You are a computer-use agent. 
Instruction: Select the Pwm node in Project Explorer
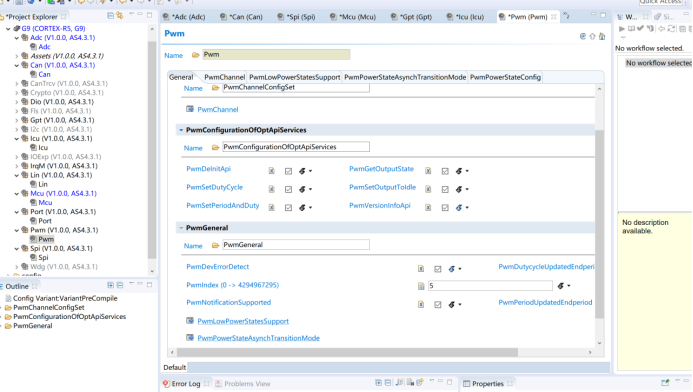[46, 239]
